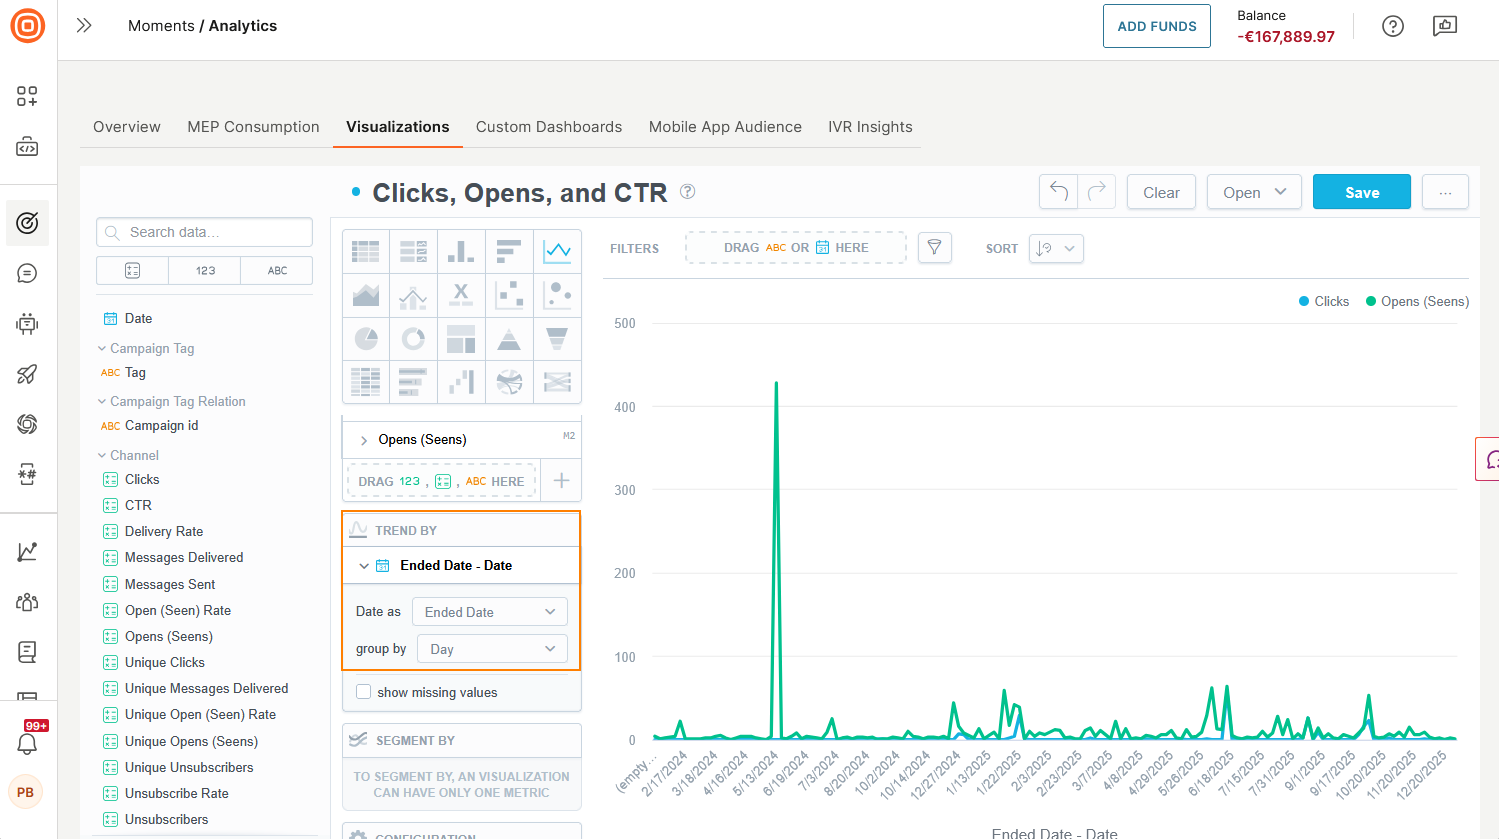Choose the area chart visualization type
The height and width of the screenshot is (839, 1499).
point(365,294)
